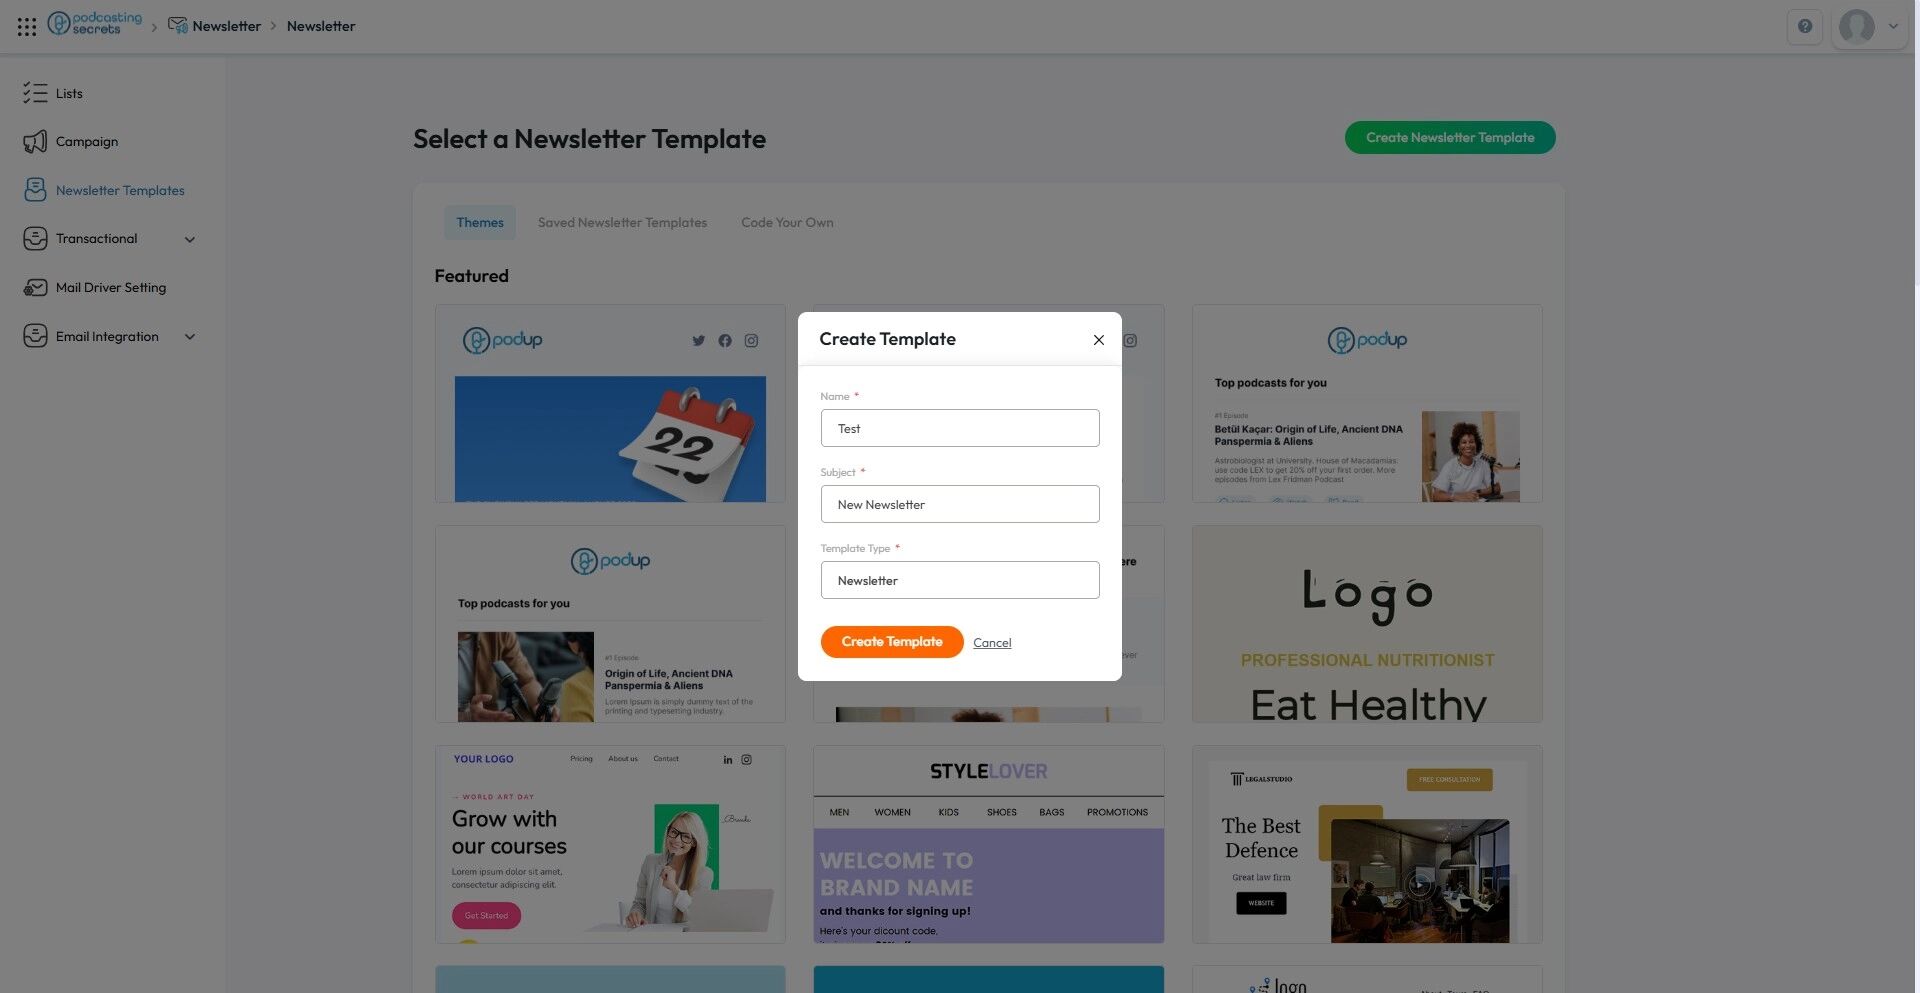Open the apps grid menu icon
This screenshot has height=993, width=1920.
(x=27, y=26)
